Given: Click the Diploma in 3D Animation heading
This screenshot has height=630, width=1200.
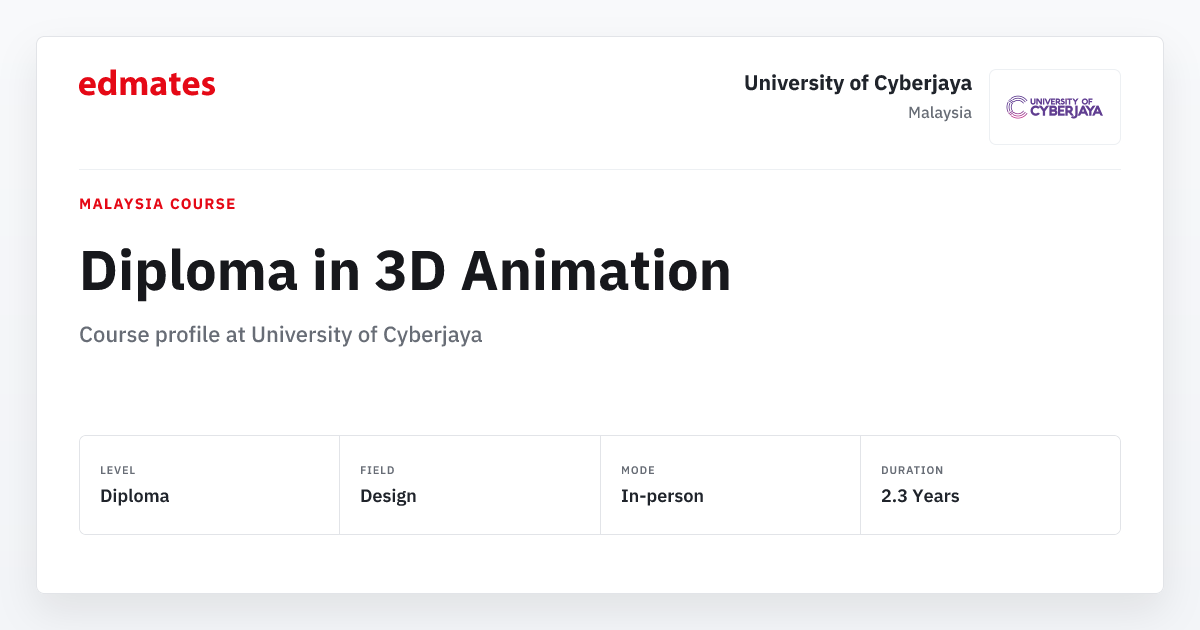Looking at the screenshot, I should coord(405,270).
